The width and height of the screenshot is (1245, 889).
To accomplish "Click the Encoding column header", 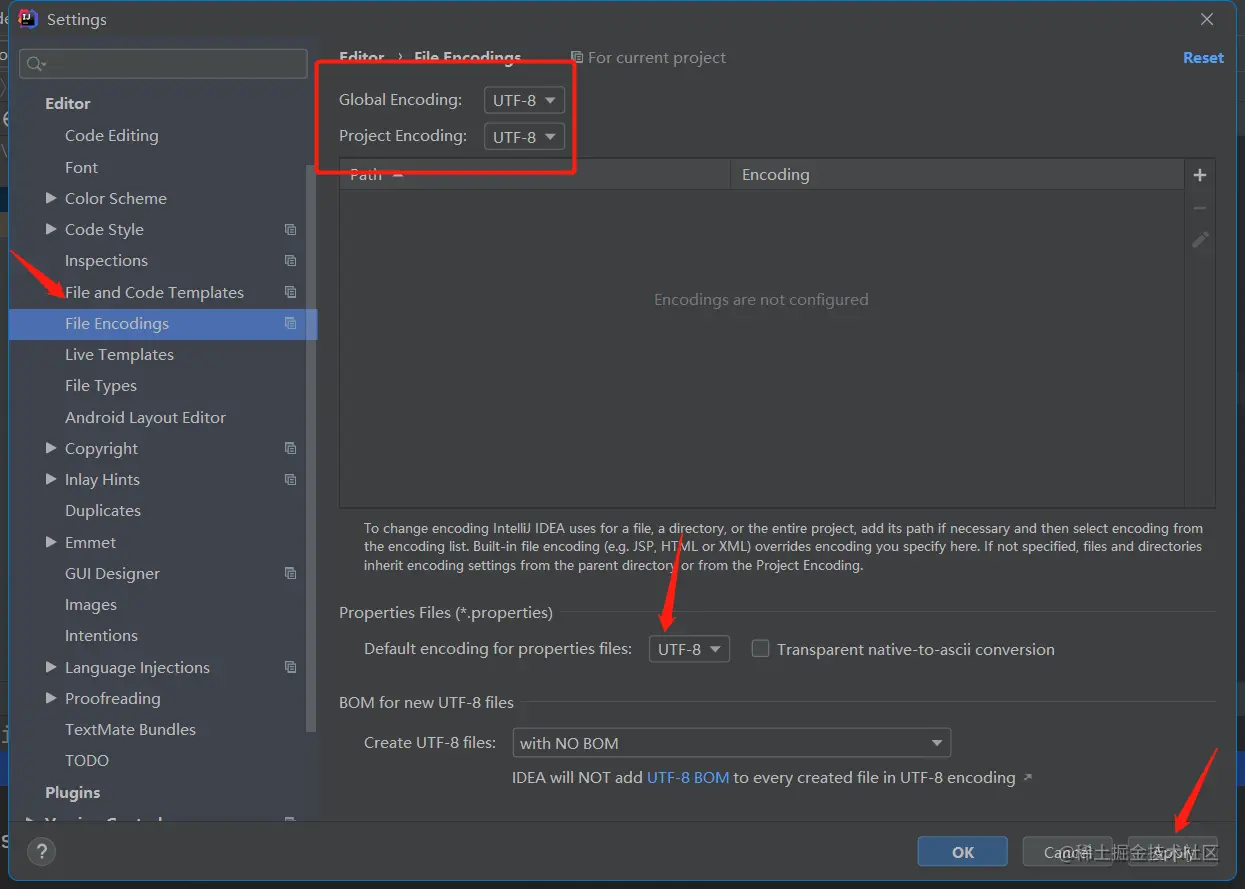I will 958,174.
